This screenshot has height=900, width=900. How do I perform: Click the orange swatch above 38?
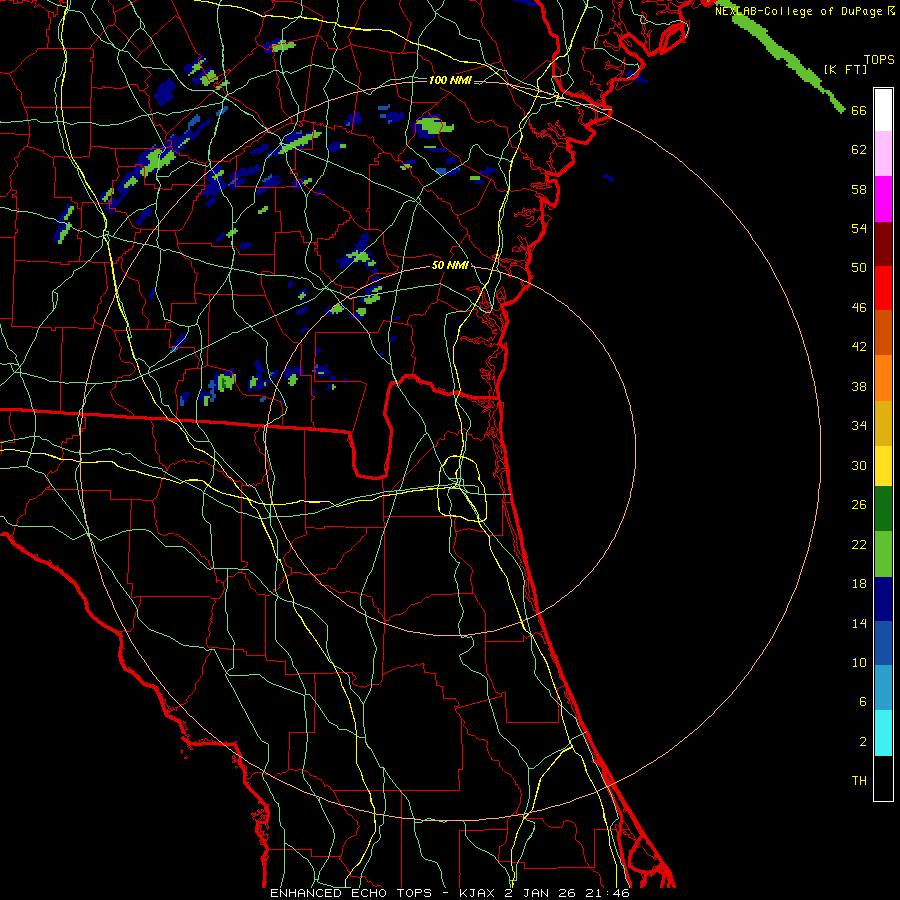pyautogui.click(x=883, y=378)
